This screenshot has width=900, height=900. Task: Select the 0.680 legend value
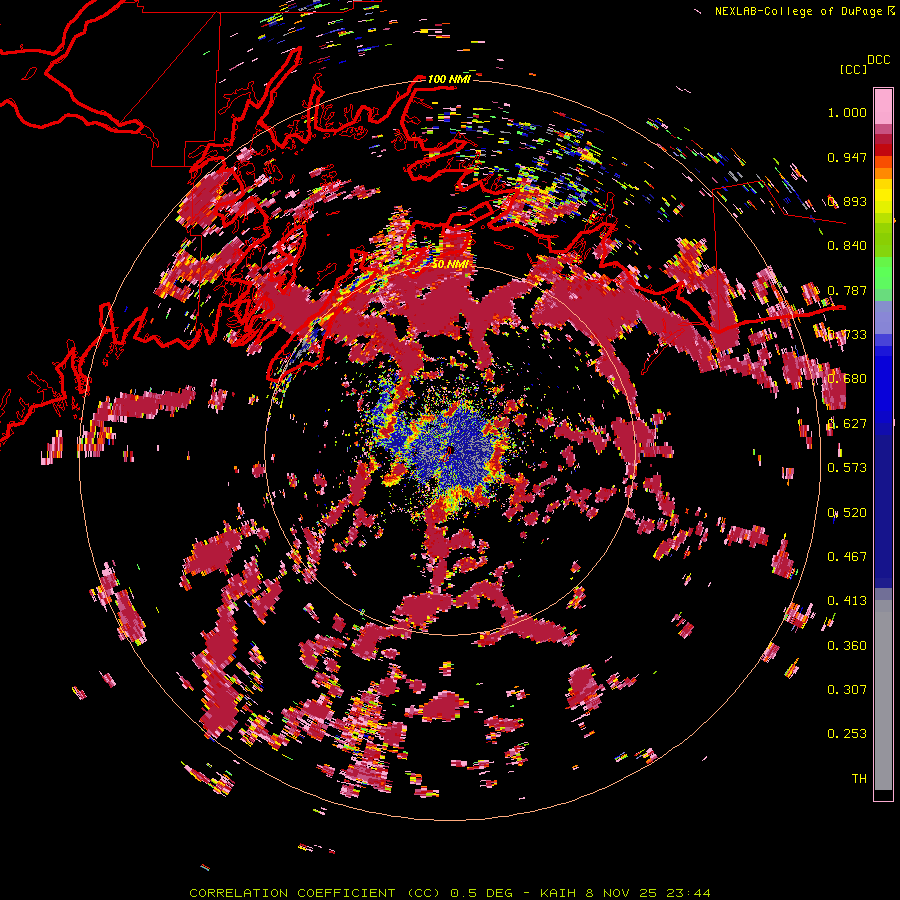(x=847, y=379)
